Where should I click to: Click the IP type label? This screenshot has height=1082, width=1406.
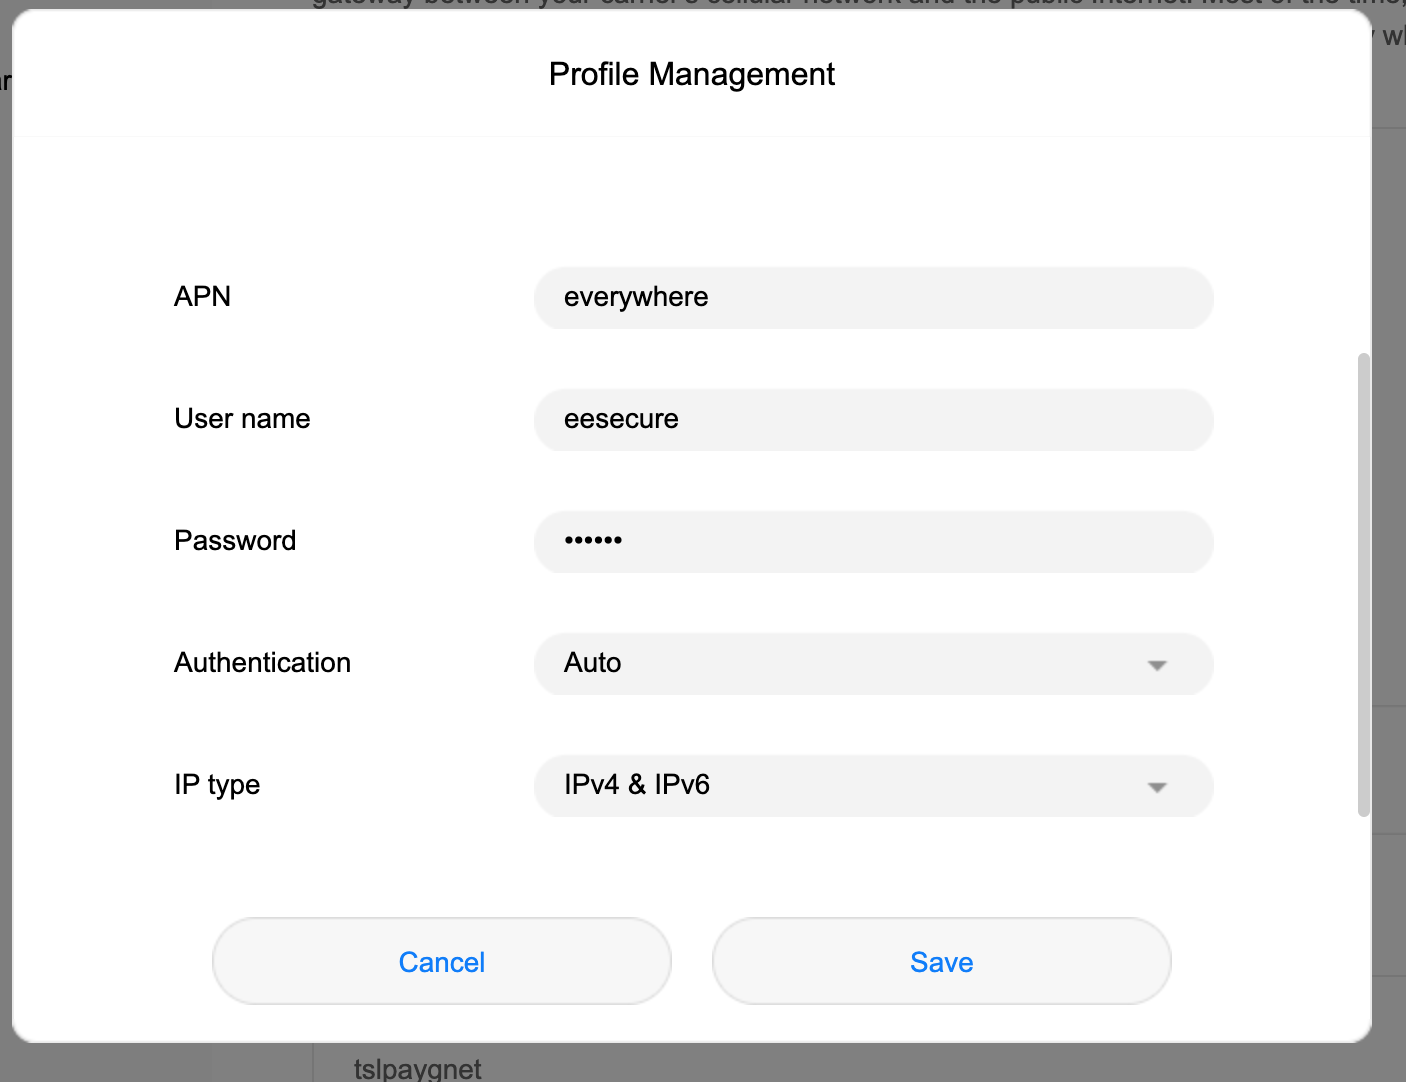click(x=216, y=785)
